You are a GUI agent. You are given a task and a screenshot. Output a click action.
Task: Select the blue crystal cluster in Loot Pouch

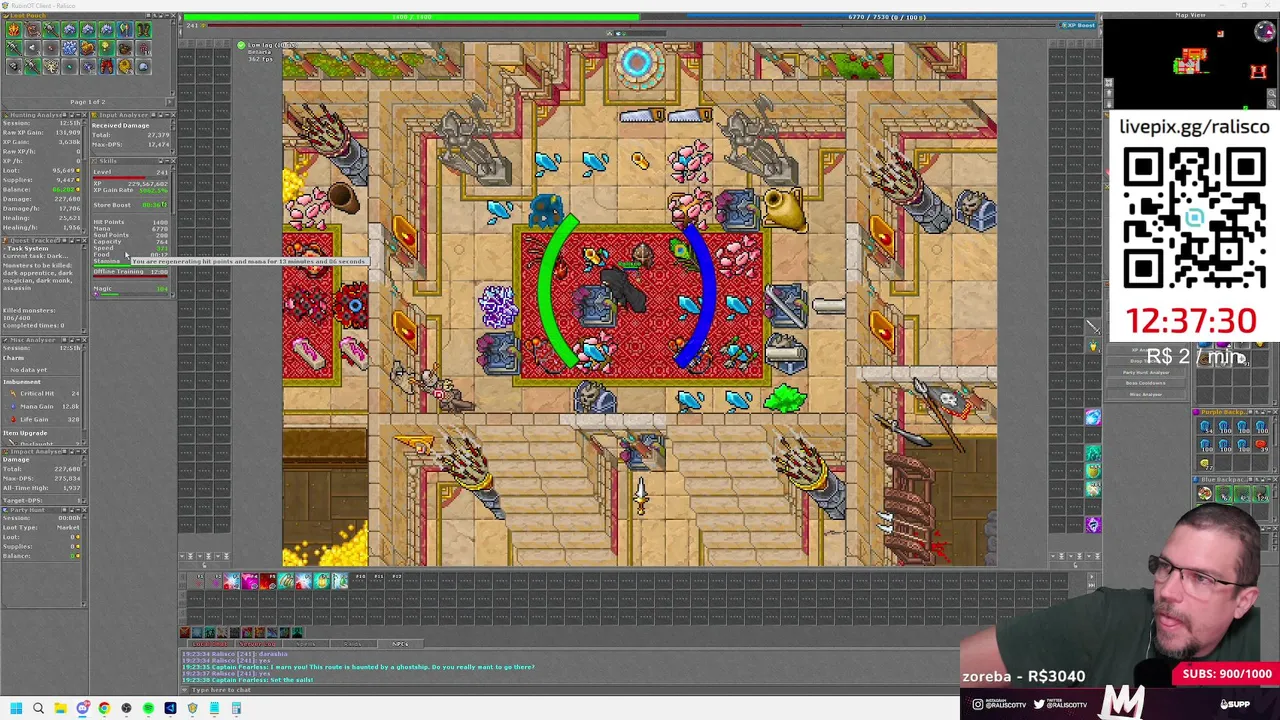(69, 47)
